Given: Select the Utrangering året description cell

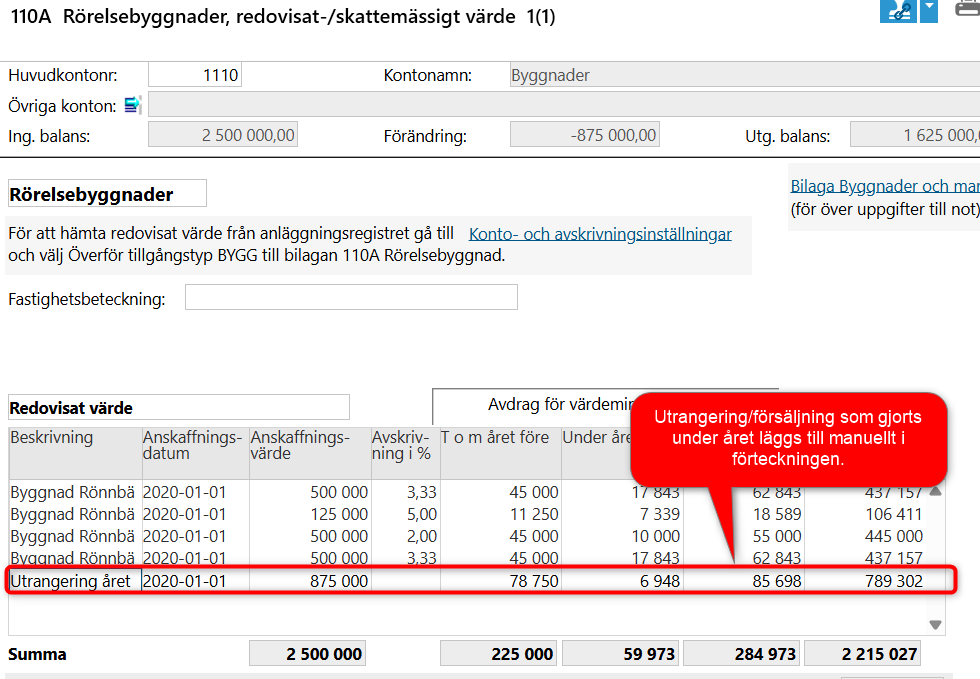Looking at the screenshot, I should pyautogui.click(x=75, y=581).
